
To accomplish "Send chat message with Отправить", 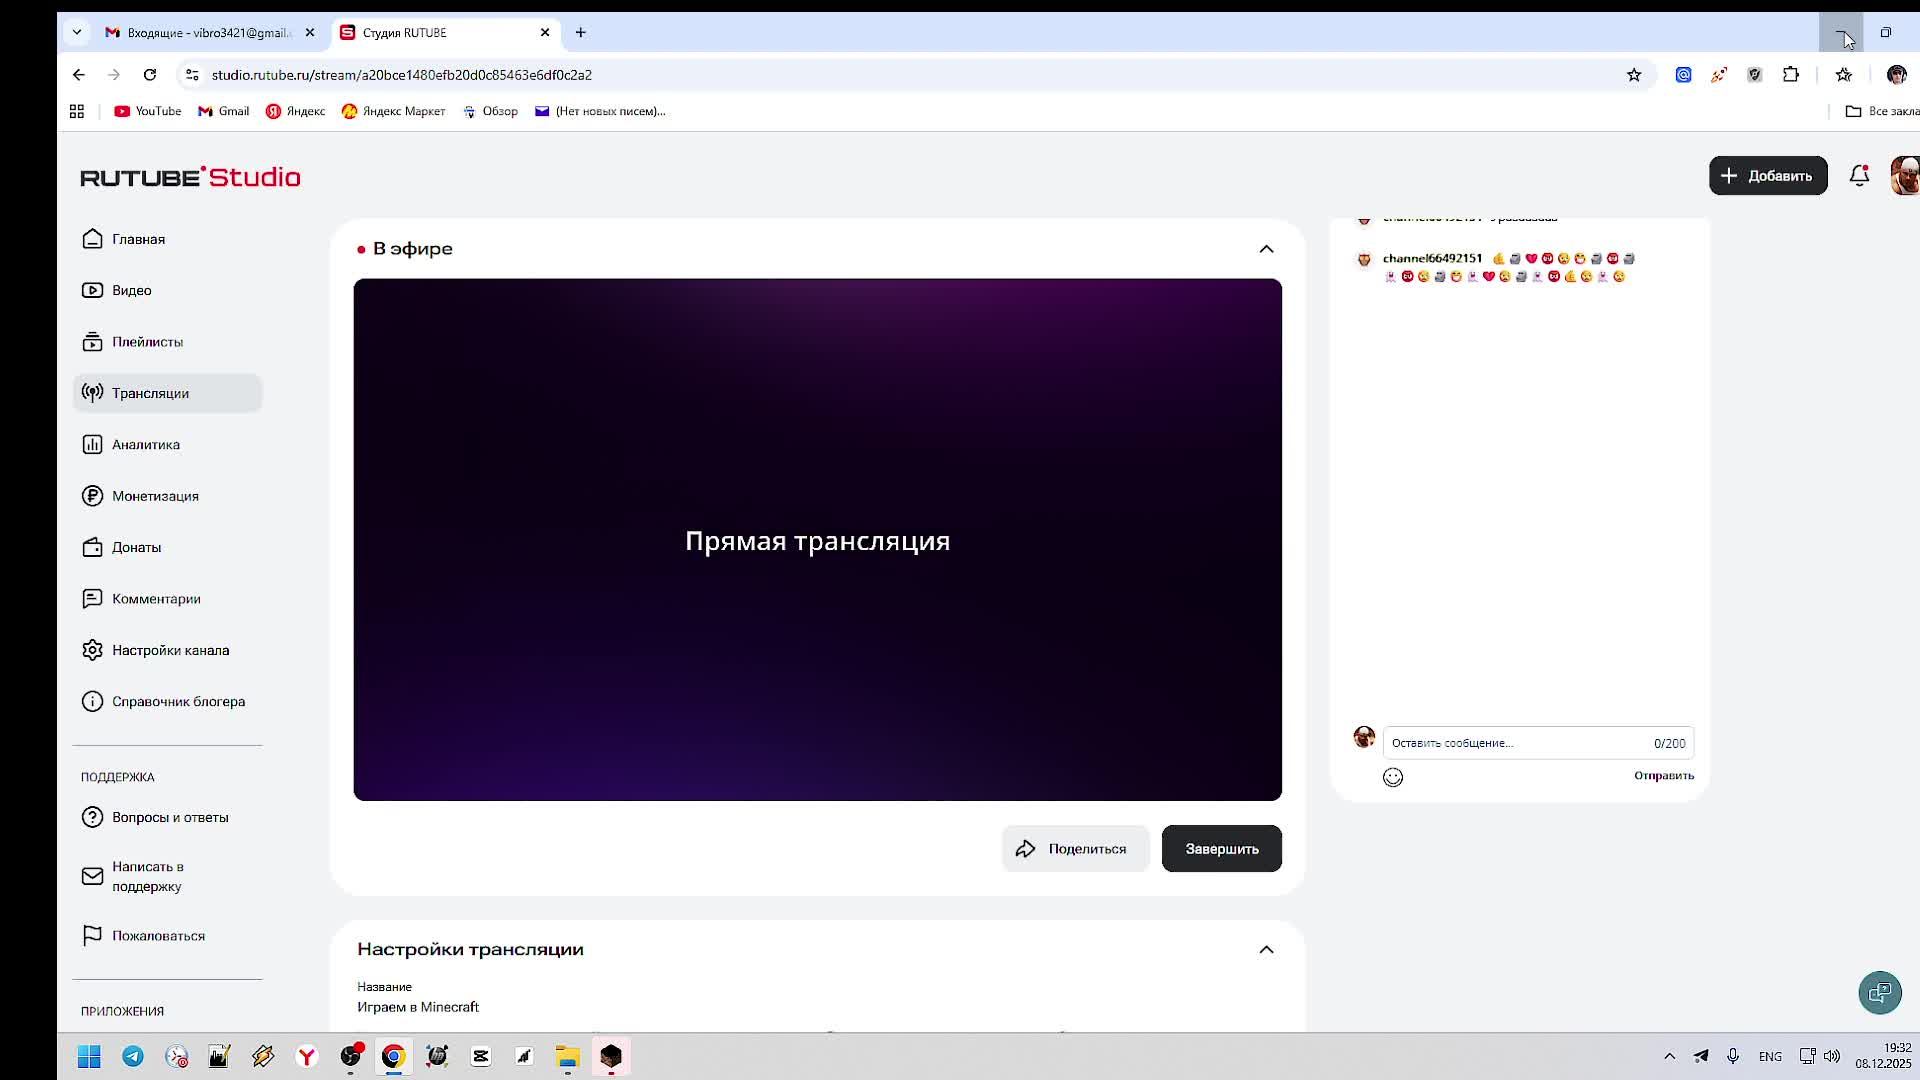I will click(x=1662, y=775).
